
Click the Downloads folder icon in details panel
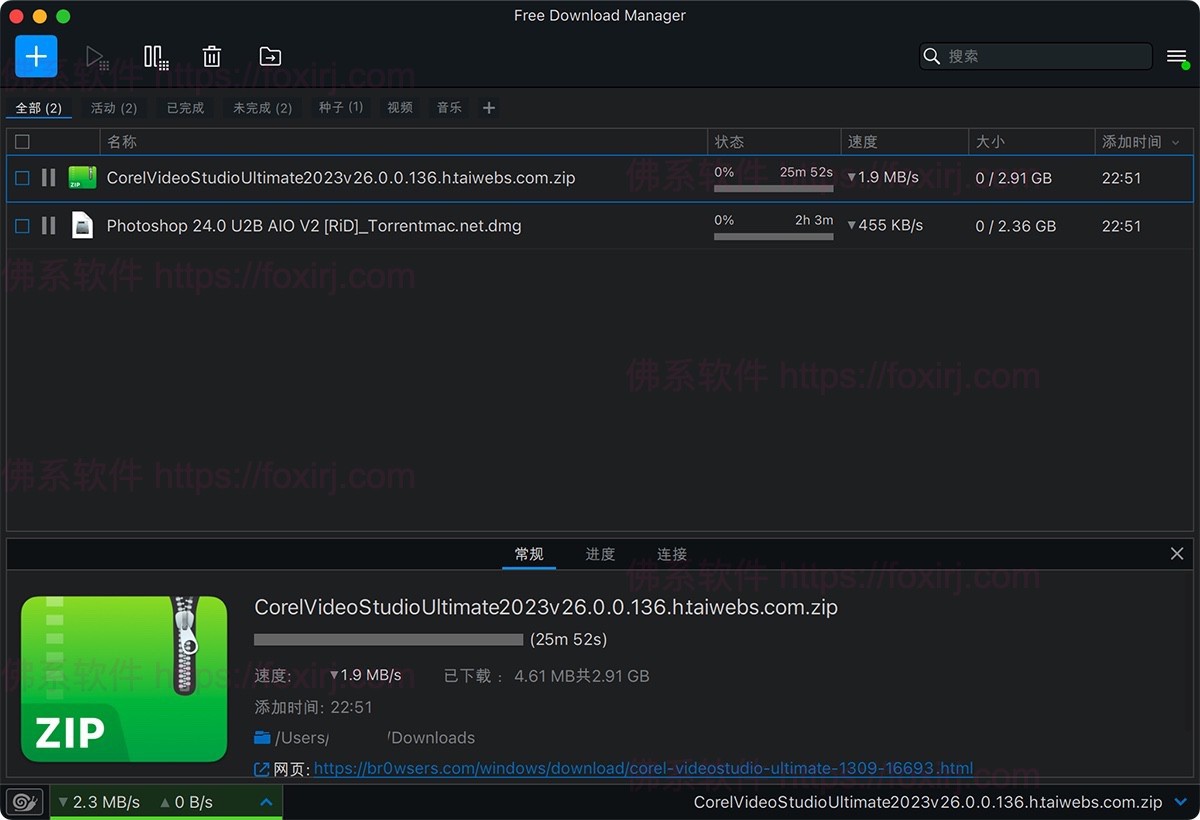(262, 737)
